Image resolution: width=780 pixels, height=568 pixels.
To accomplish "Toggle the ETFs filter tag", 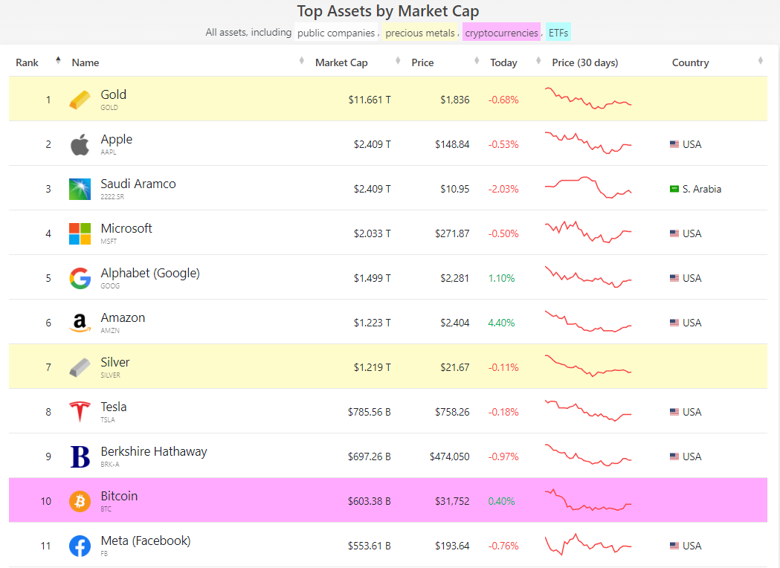I will (558, 33).
